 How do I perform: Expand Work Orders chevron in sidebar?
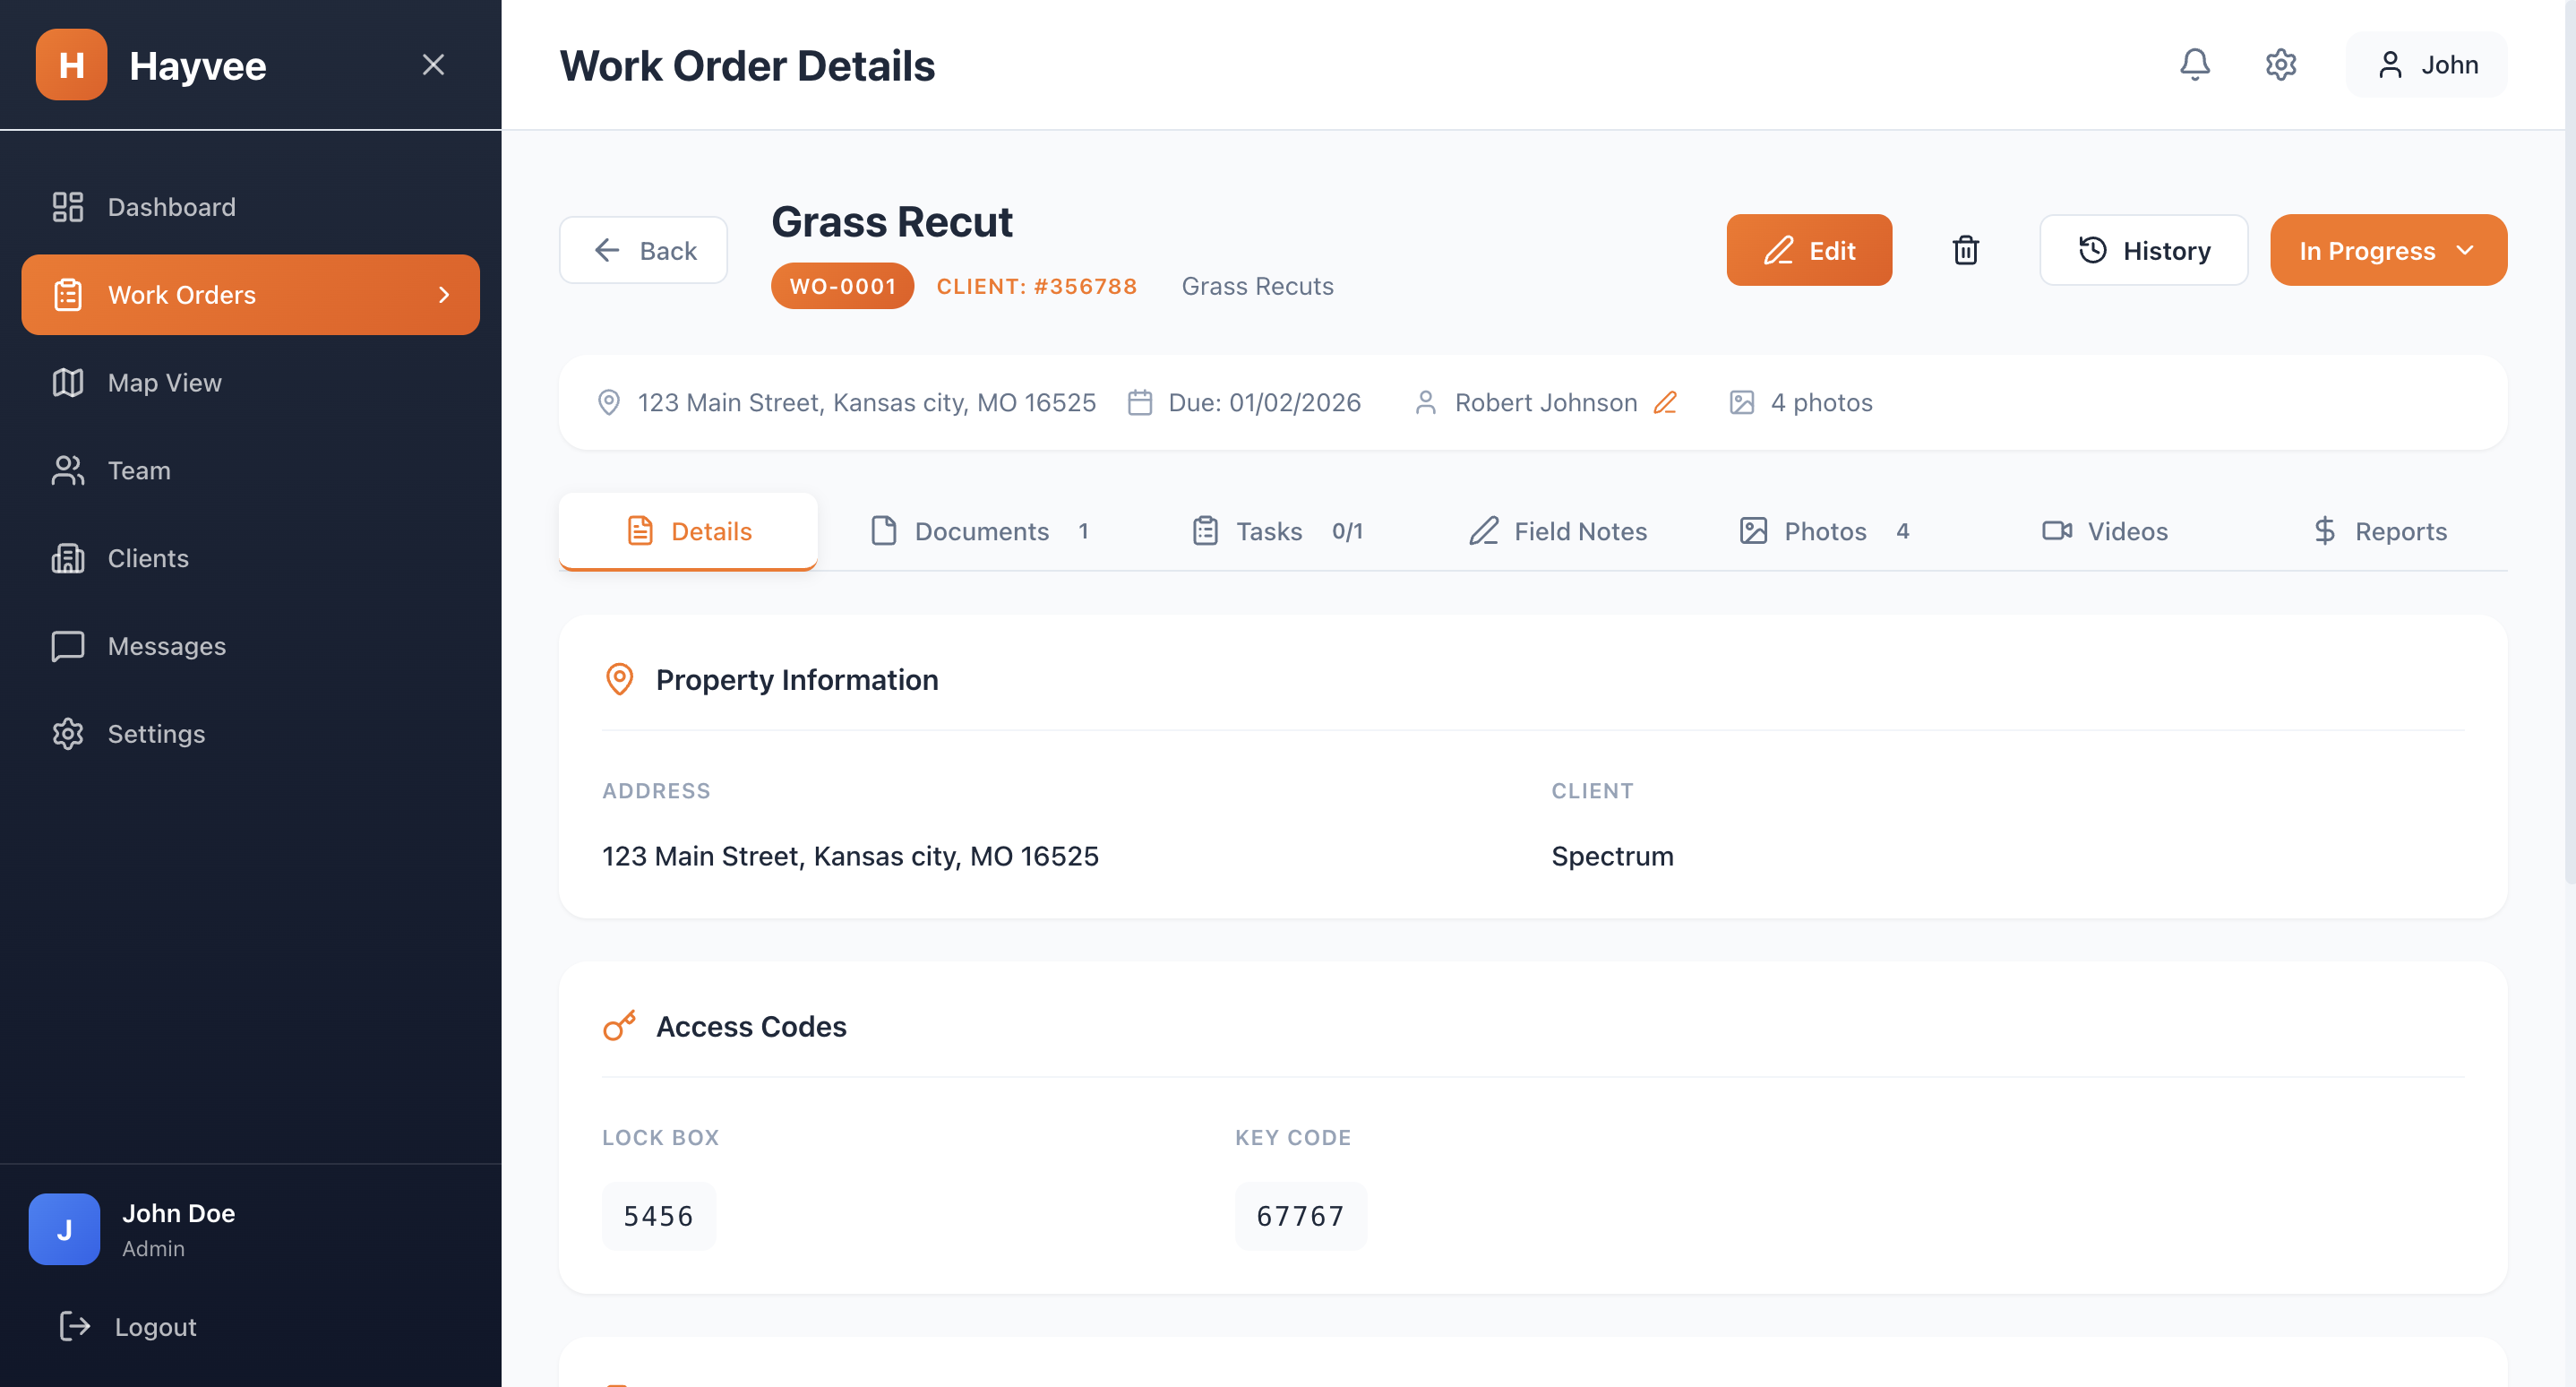tap(444, 295)
